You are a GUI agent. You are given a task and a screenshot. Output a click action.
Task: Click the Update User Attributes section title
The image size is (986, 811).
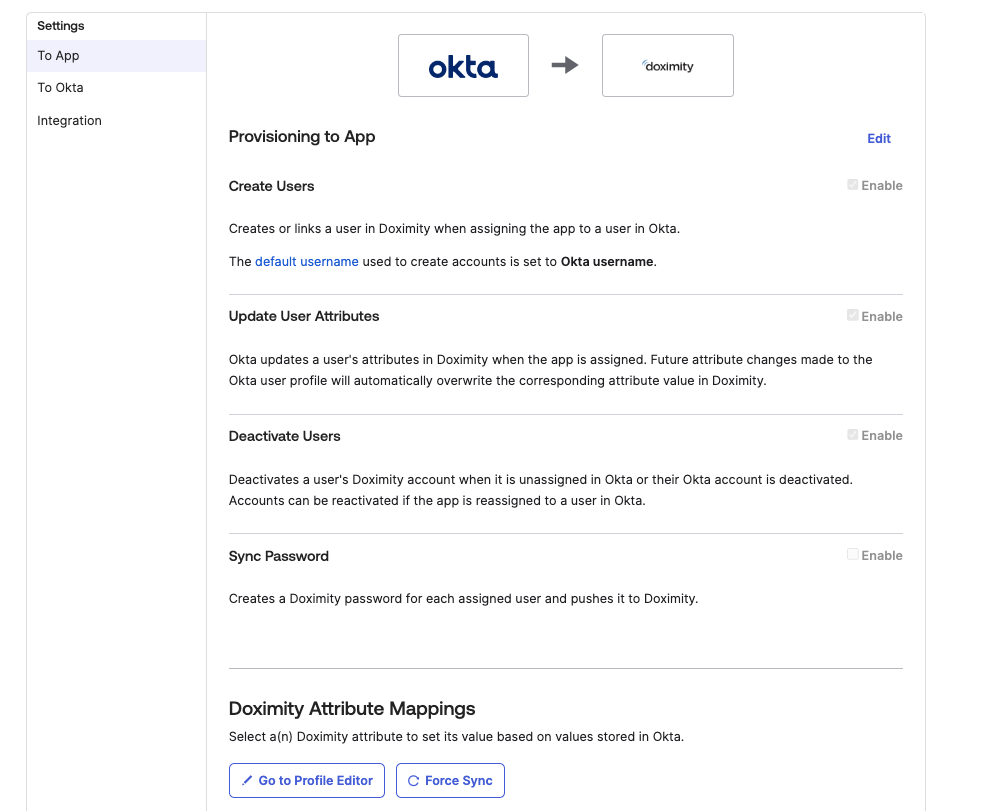(x=304, y=316)
